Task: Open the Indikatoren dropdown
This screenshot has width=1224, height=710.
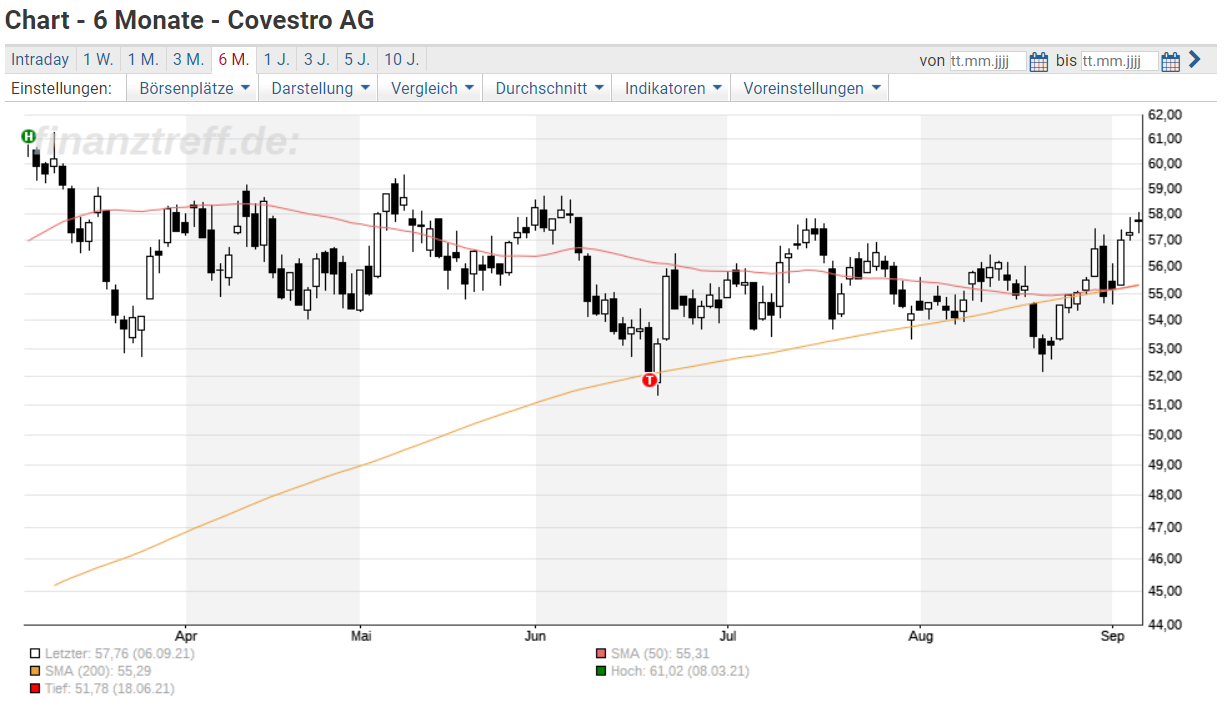Action: point(673,88)
